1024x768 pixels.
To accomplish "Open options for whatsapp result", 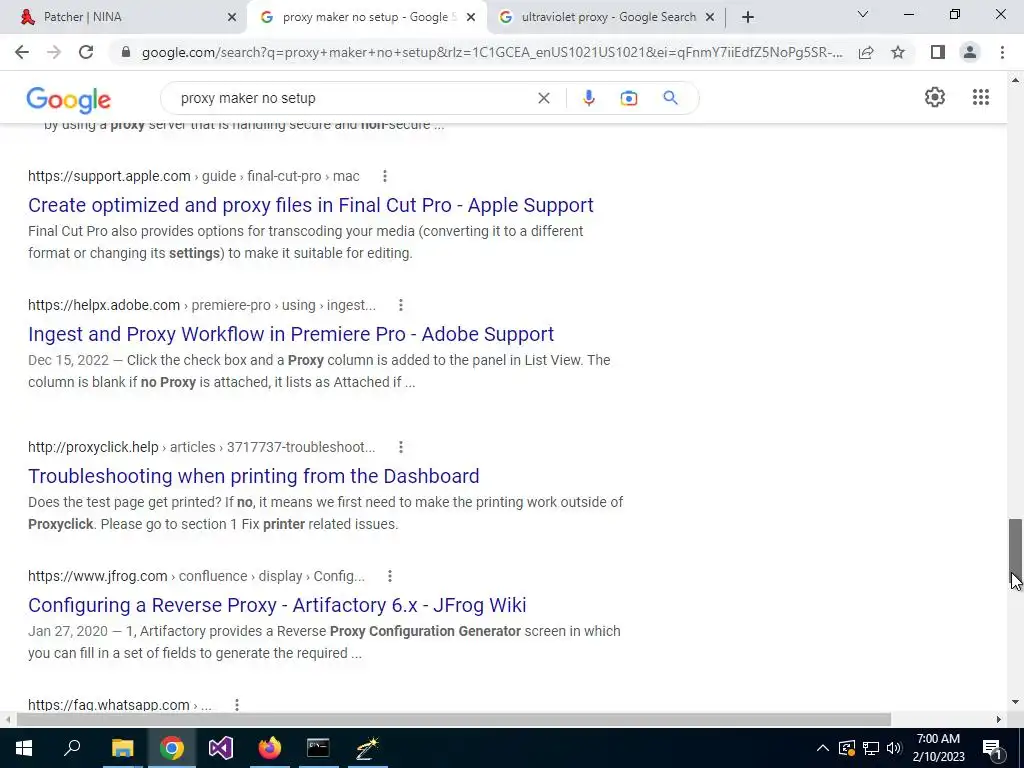I will (237, 705).
